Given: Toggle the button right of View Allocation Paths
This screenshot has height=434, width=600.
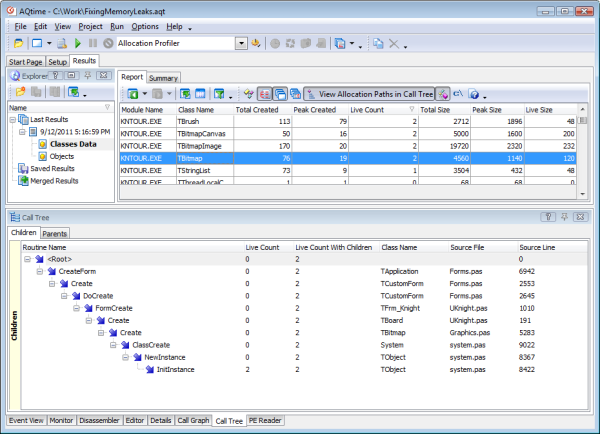Looking at the screenshot, I should point(443,94).
